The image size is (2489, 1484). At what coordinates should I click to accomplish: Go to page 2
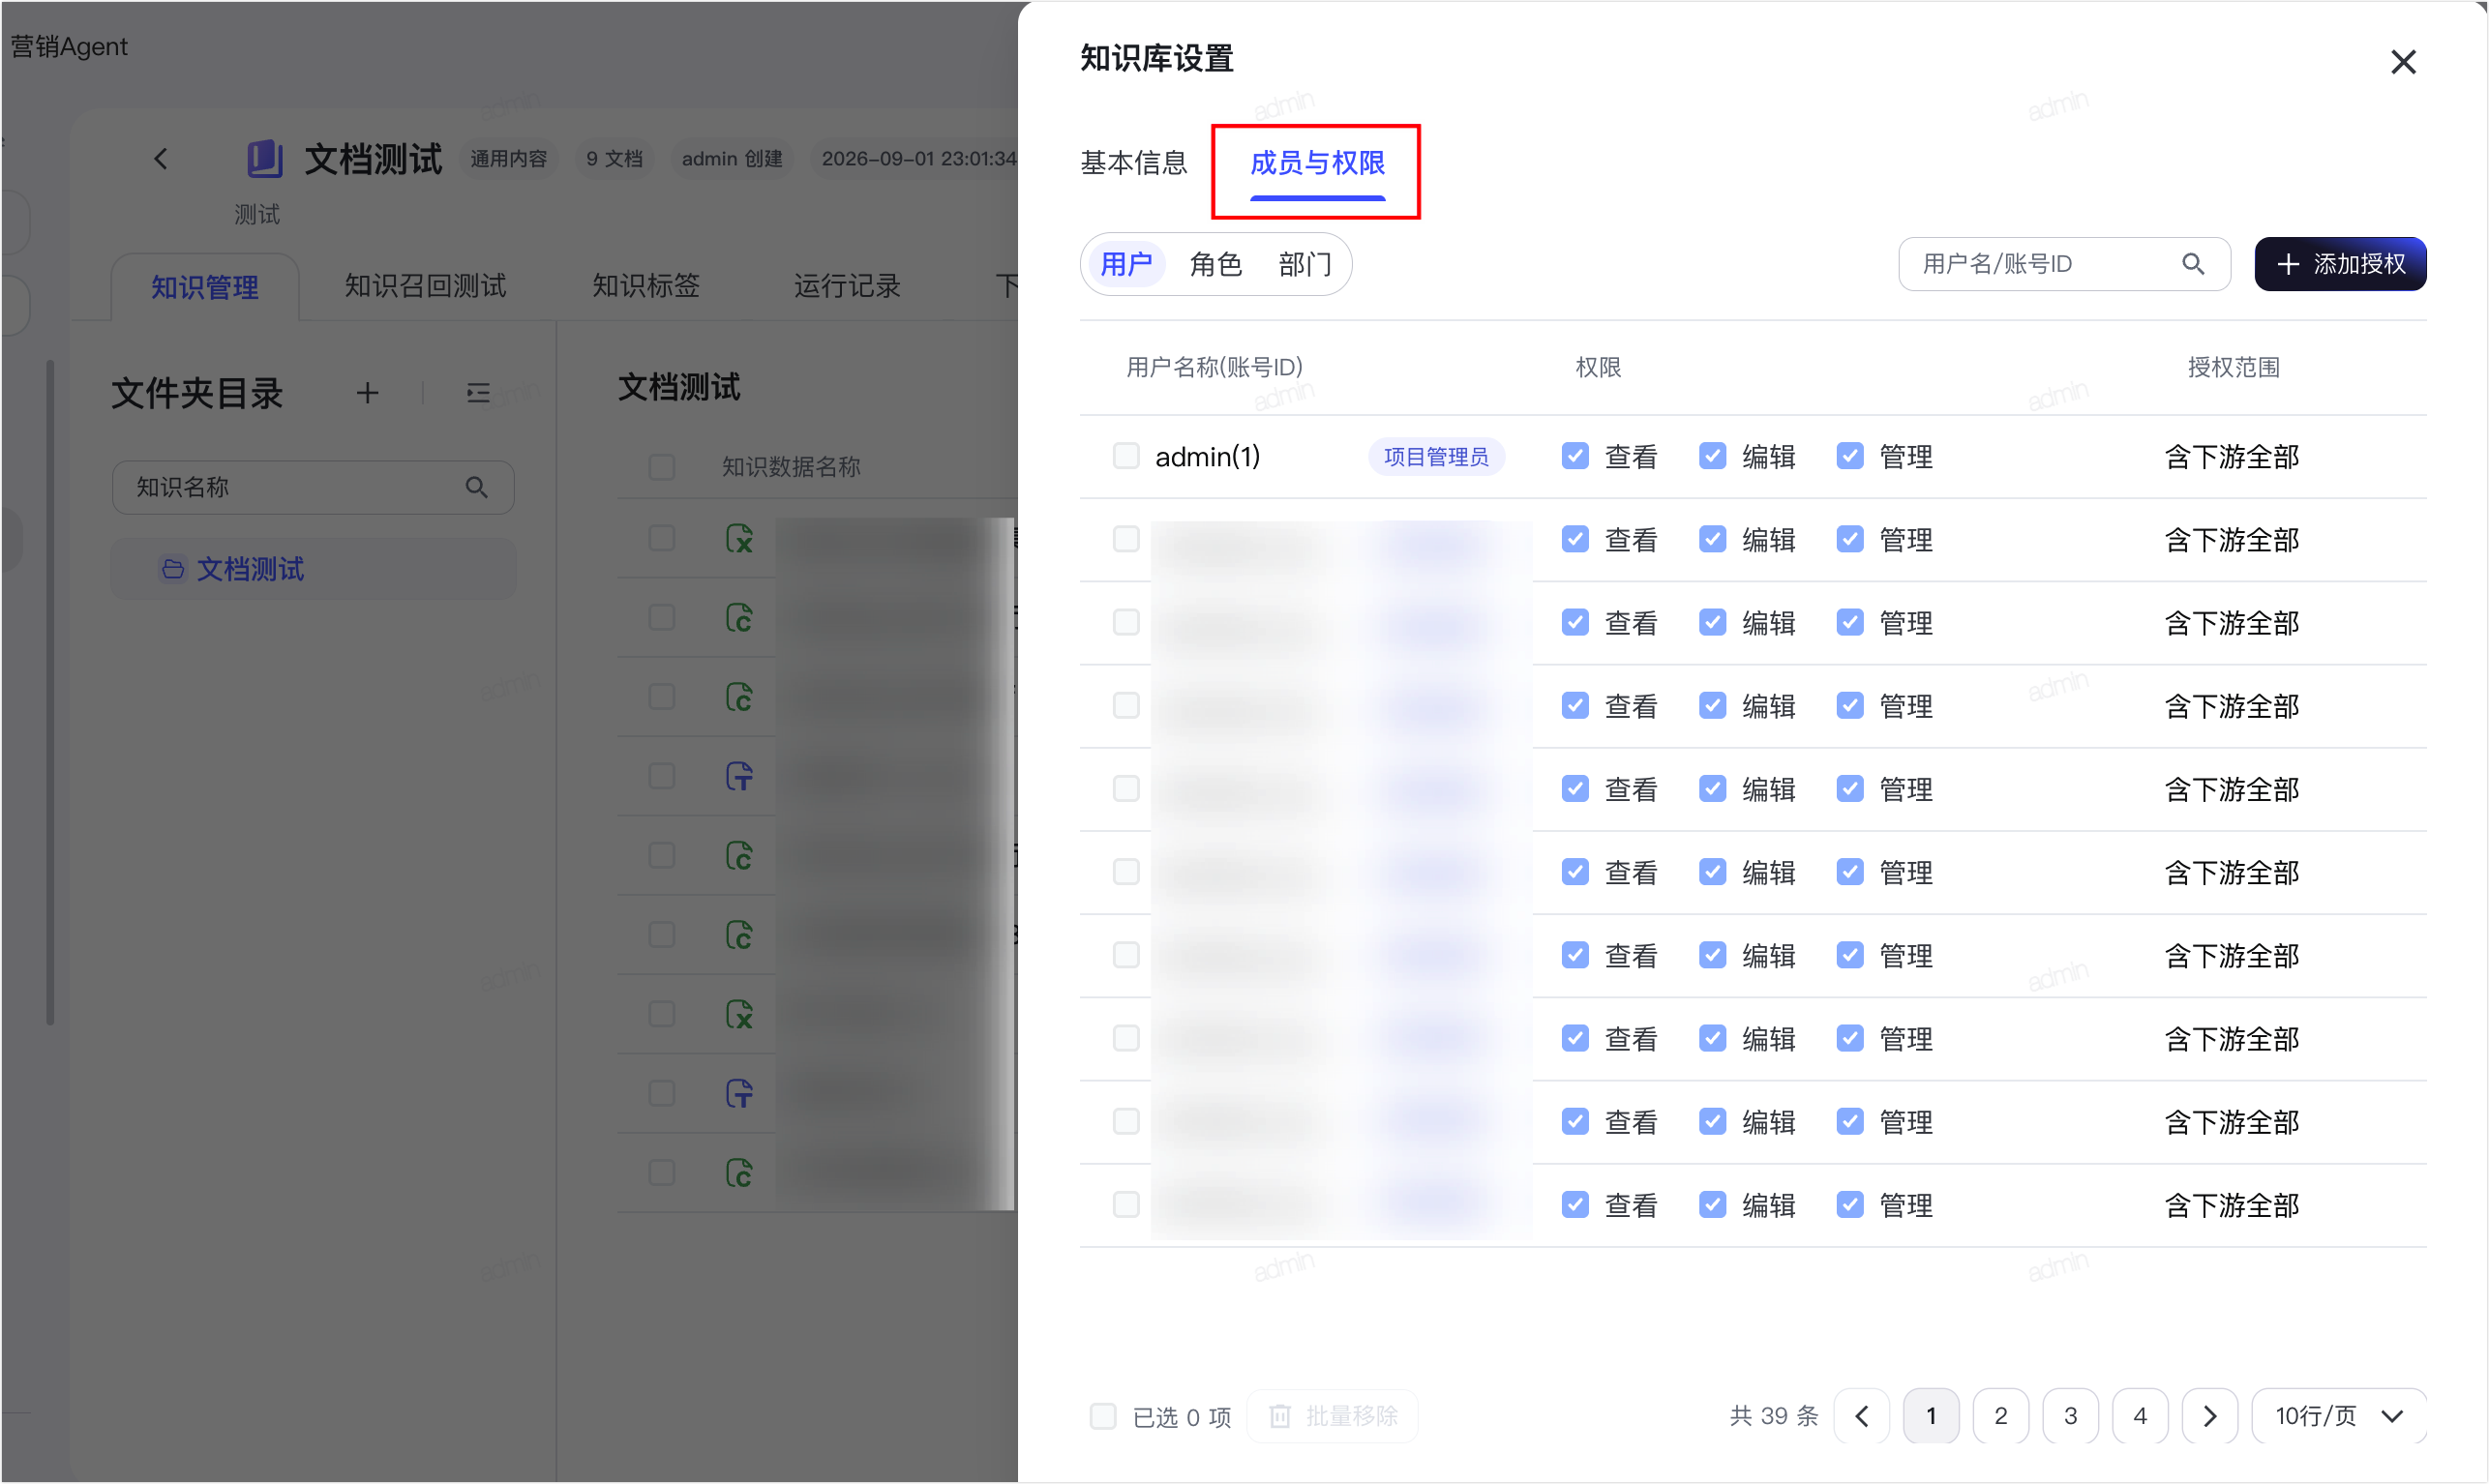tap(2000, 1416)
